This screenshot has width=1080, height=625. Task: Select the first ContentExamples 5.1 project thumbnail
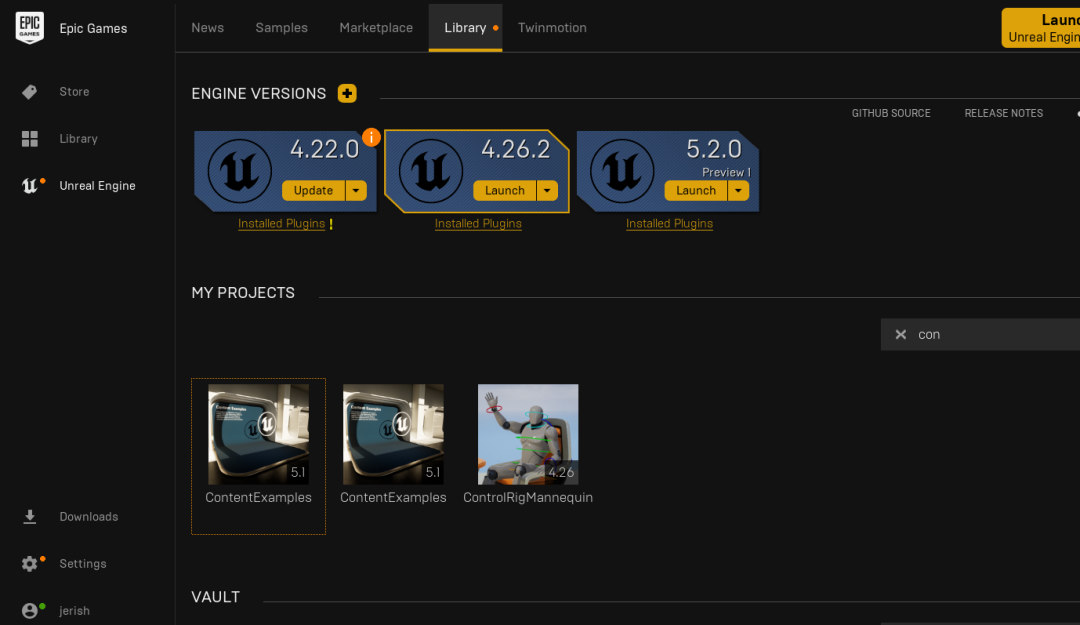coord(258,434)
